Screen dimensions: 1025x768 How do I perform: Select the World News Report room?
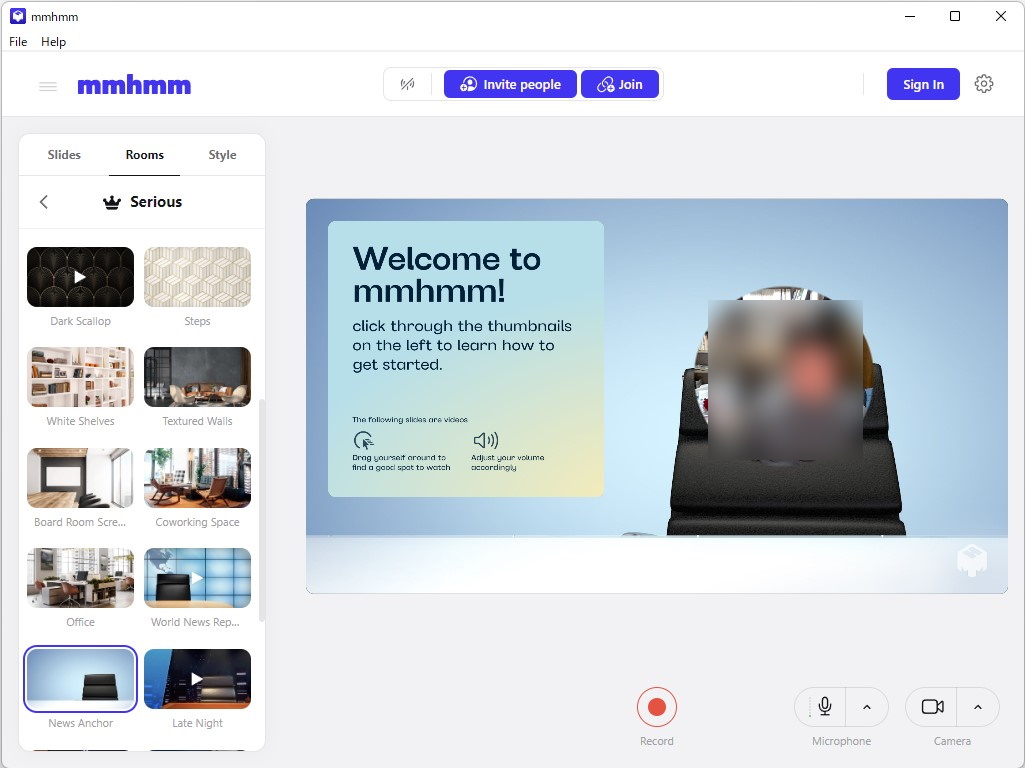tap(197, 578)
